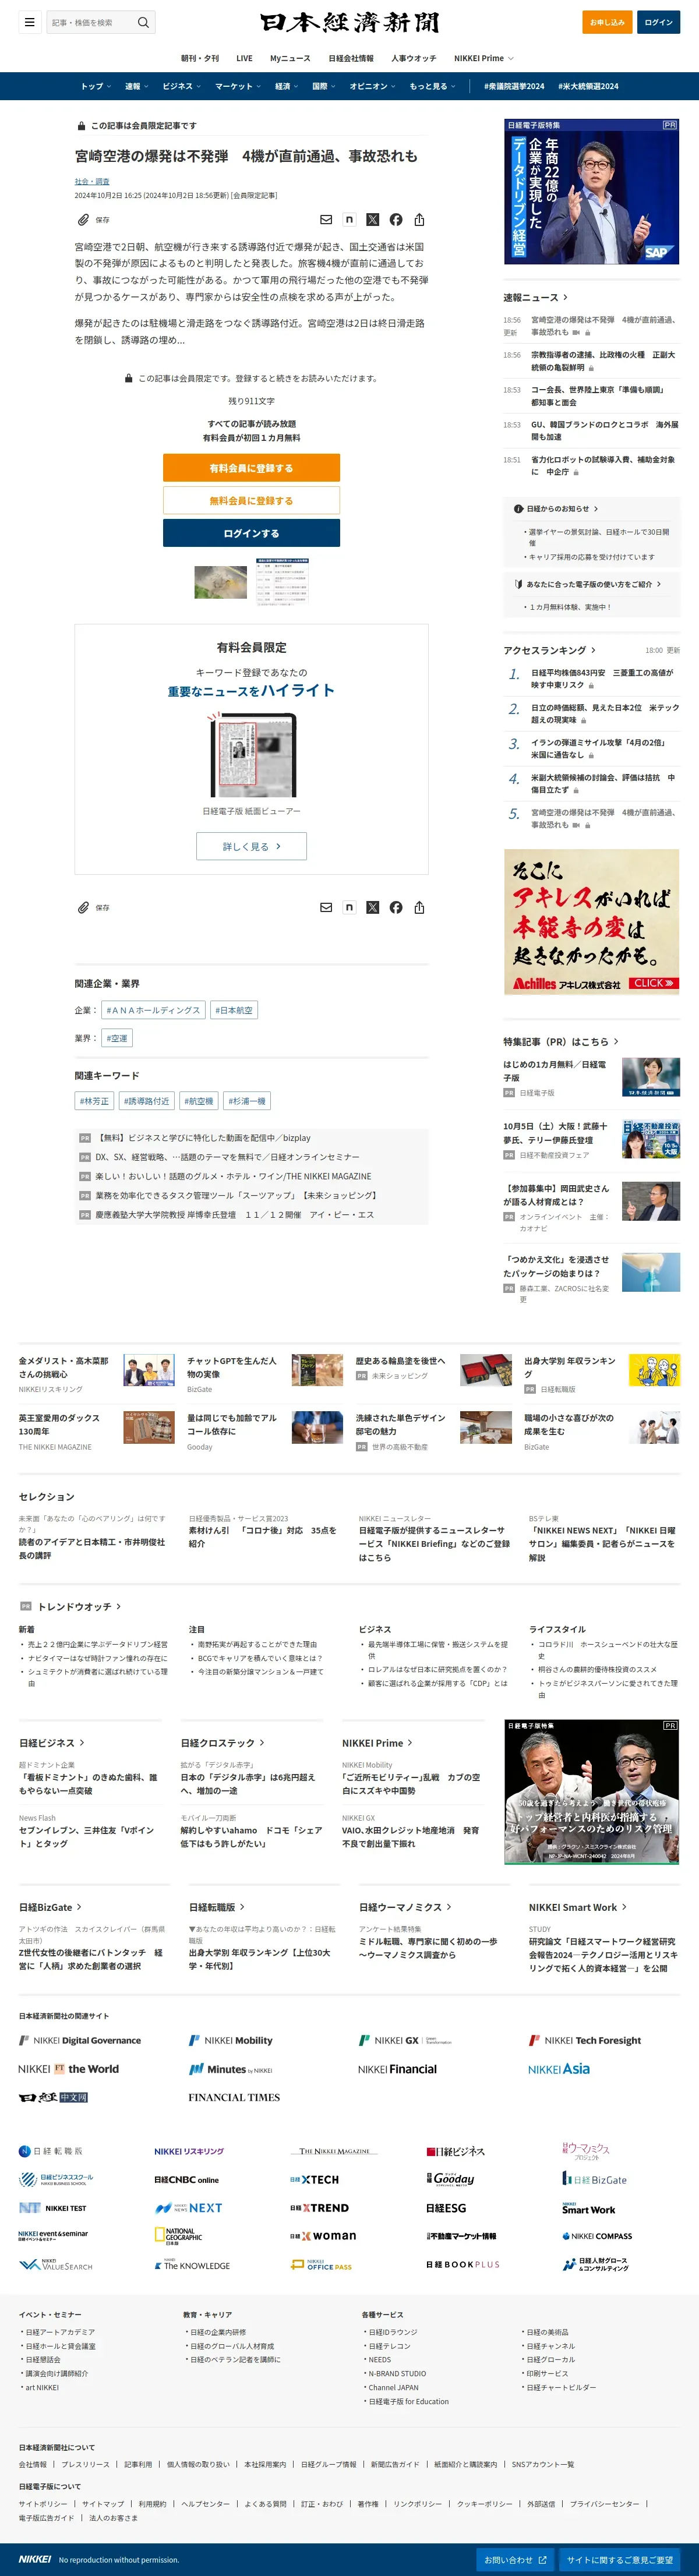Select the #林芳正 keyword tag
The image size is (699, 2576).
[x=94, y=1101]
